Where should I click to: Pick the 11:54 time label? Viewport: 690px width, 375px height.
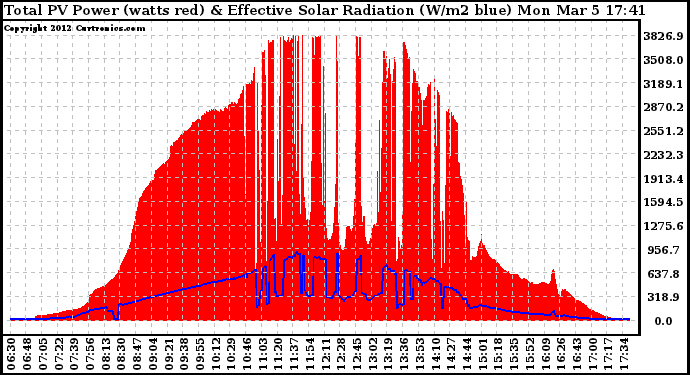pos(310,354)
